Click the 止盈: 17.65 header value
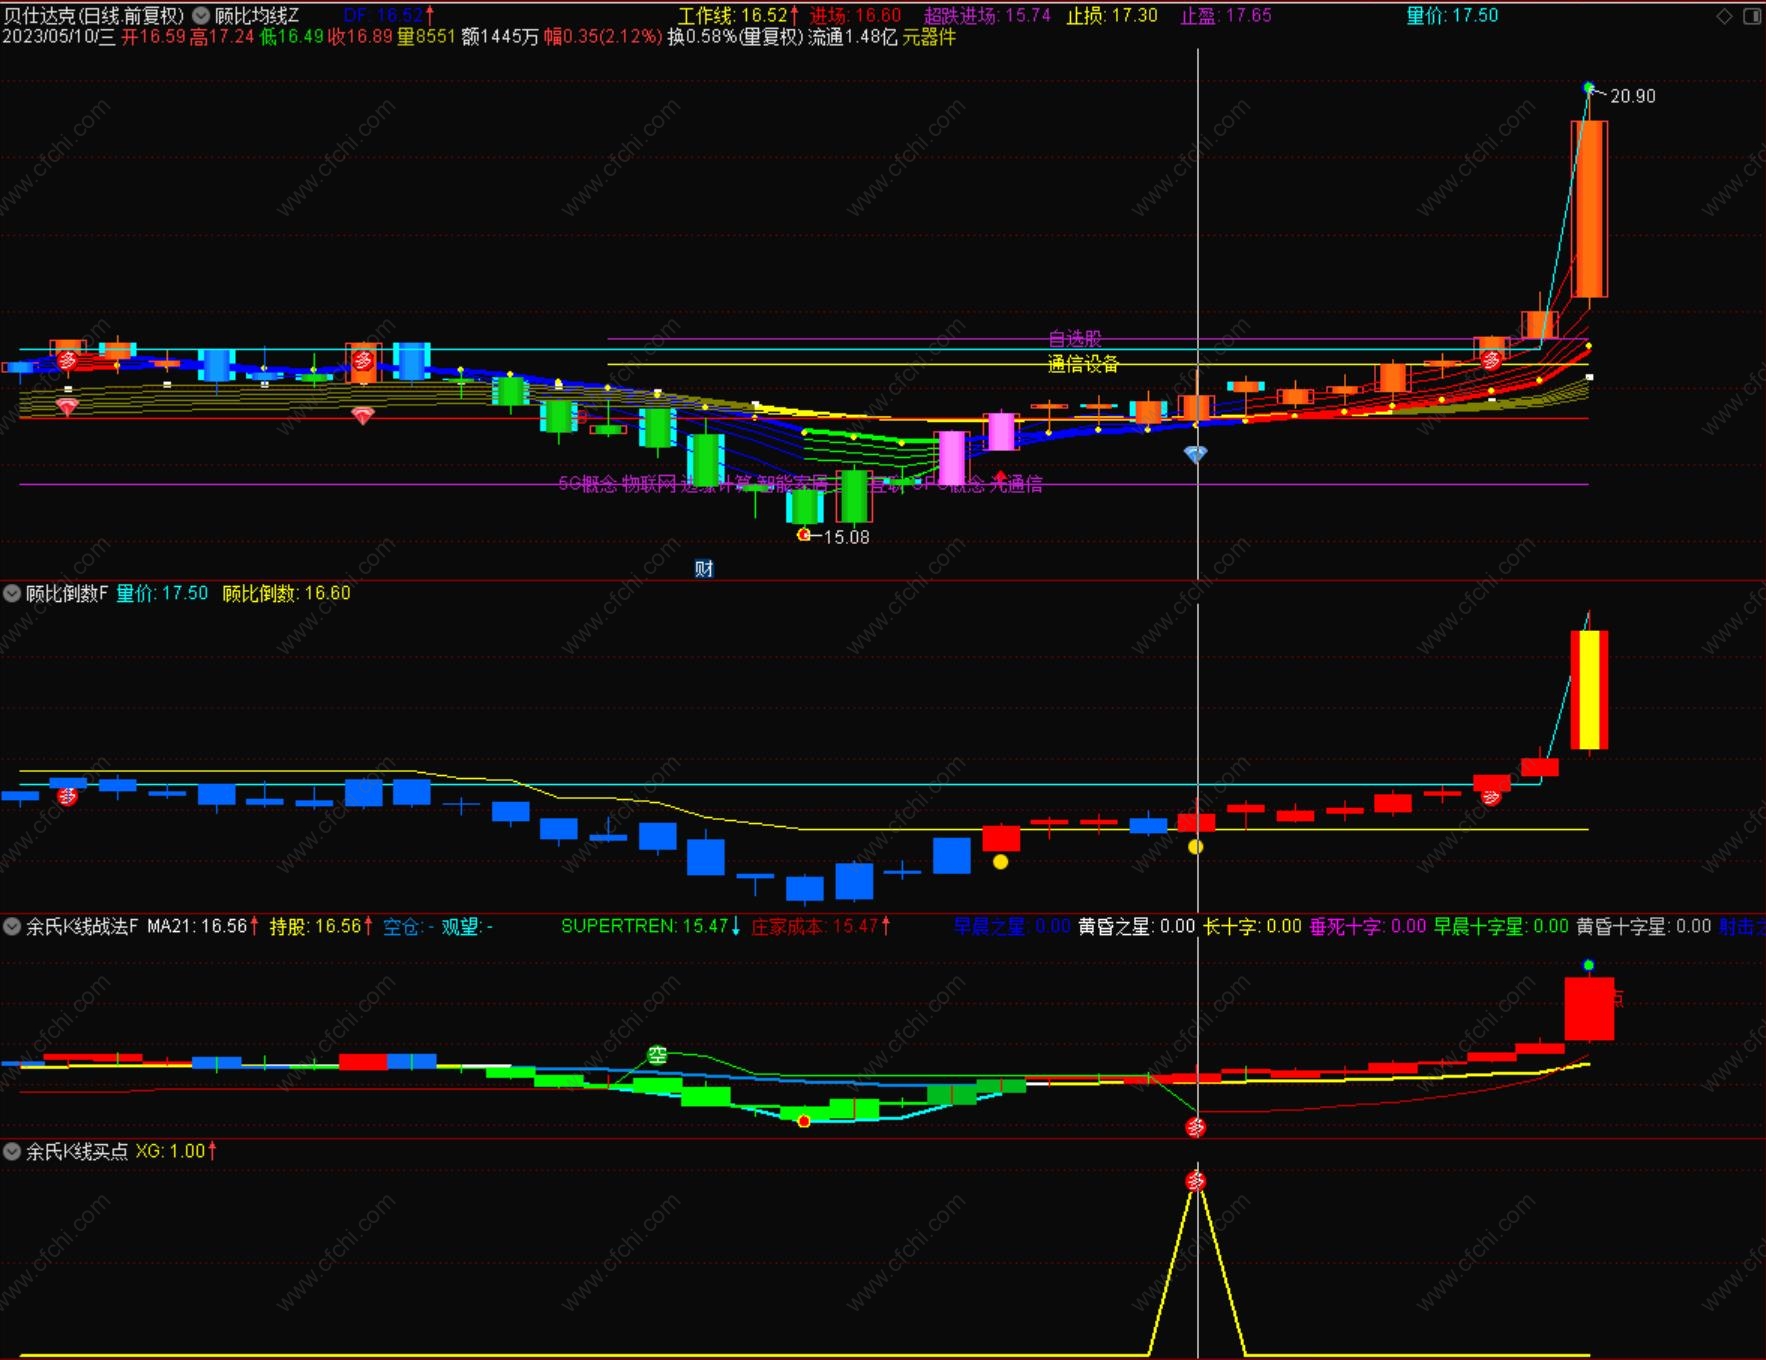Screen dimensions: 1766x1360 1226,16
